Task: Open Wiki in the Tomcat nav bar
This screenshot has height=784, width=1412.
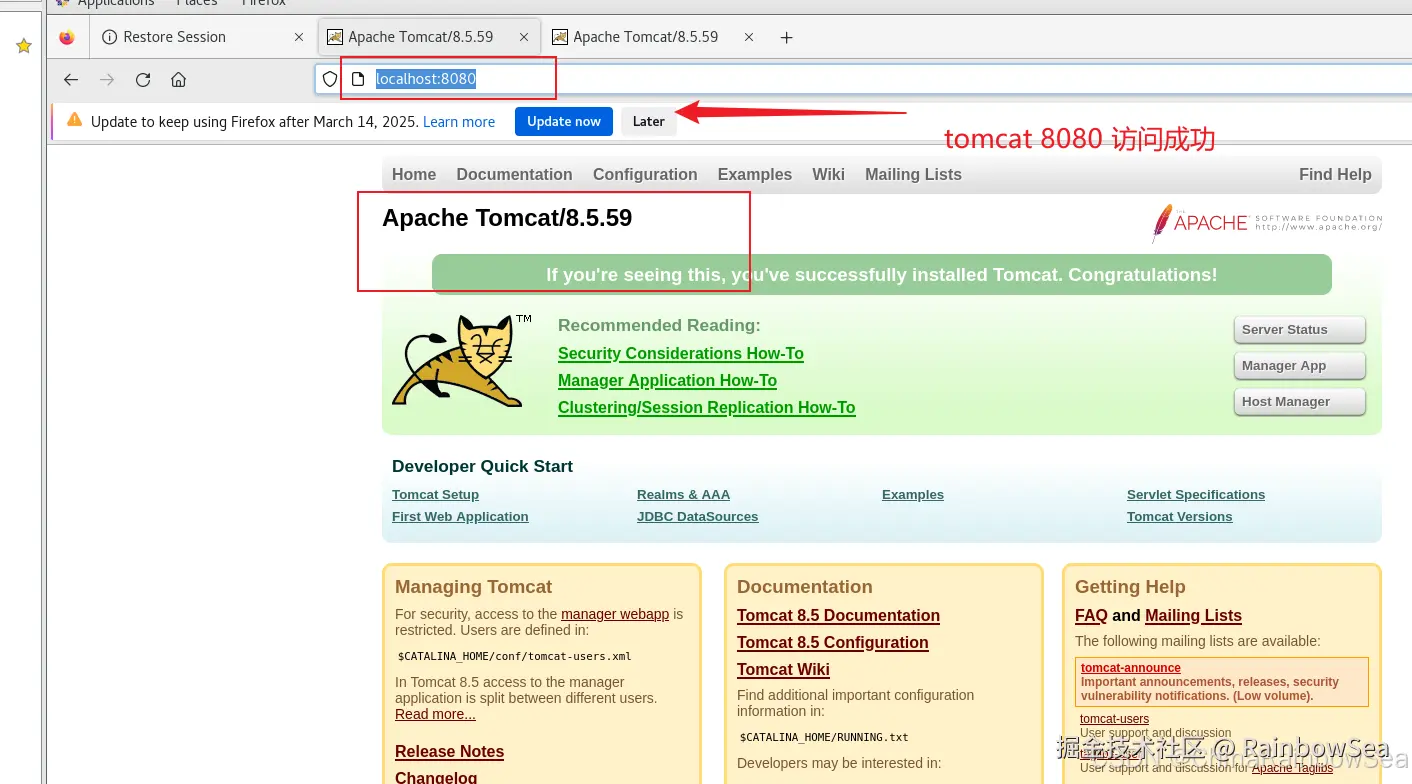Action: coord(828,174)
